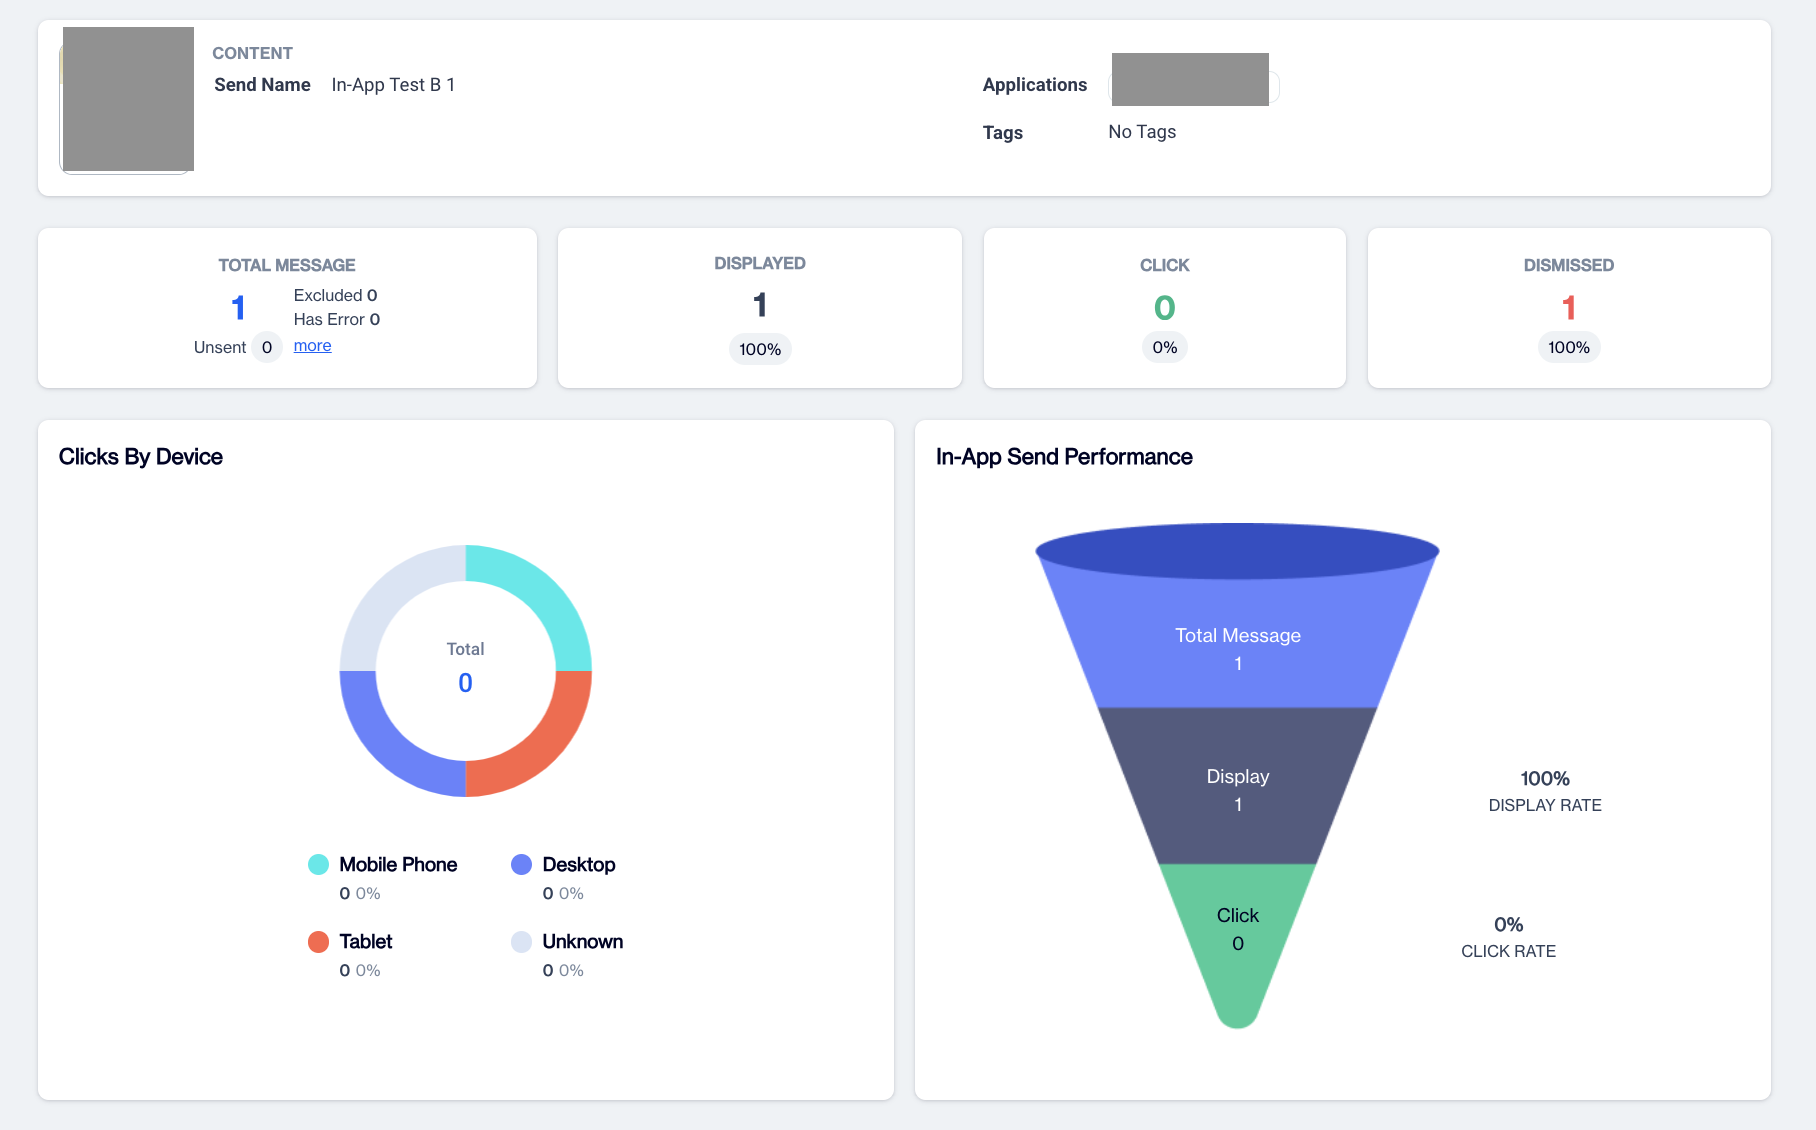Click the Displayed 100% badge

pyautogui.click(x=760, y=349)
